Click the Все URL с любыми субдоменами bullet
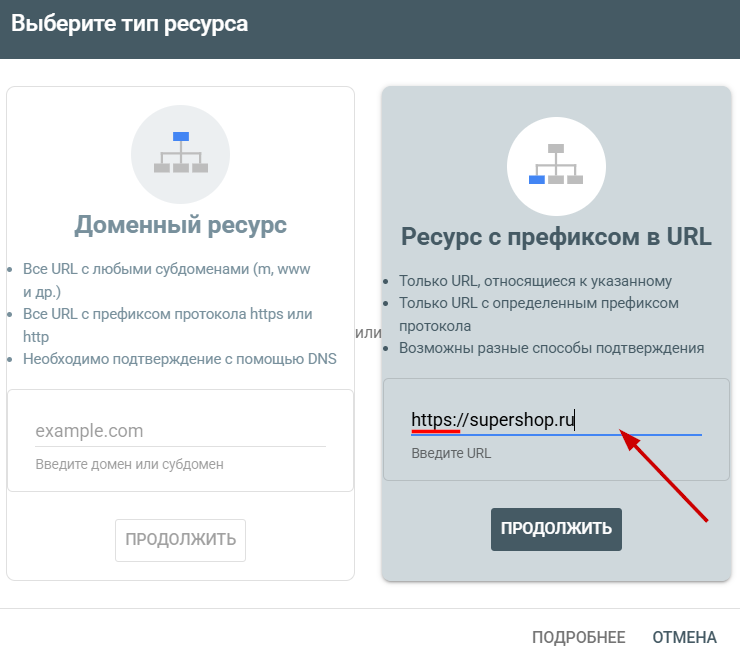This screenshot has width=740, height=658. click(167, 280)
